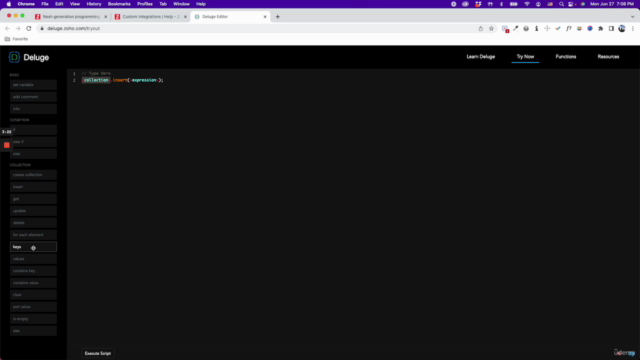Insert the 'info' snippet
This screenshot has height=360, width=640.
[33, 109]
